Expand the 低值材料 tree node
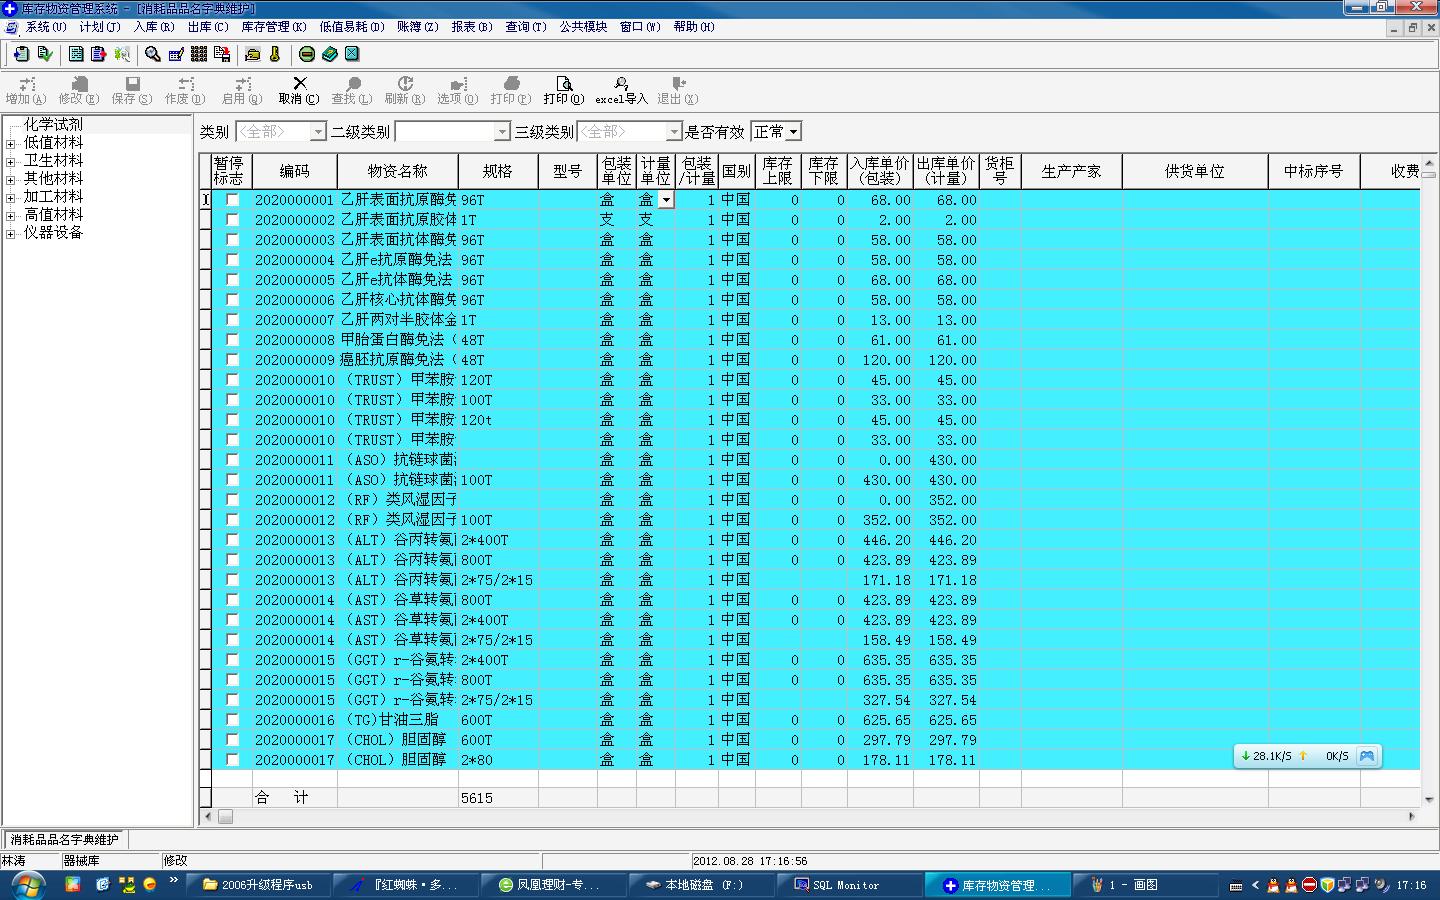 [x=11, y=144]
